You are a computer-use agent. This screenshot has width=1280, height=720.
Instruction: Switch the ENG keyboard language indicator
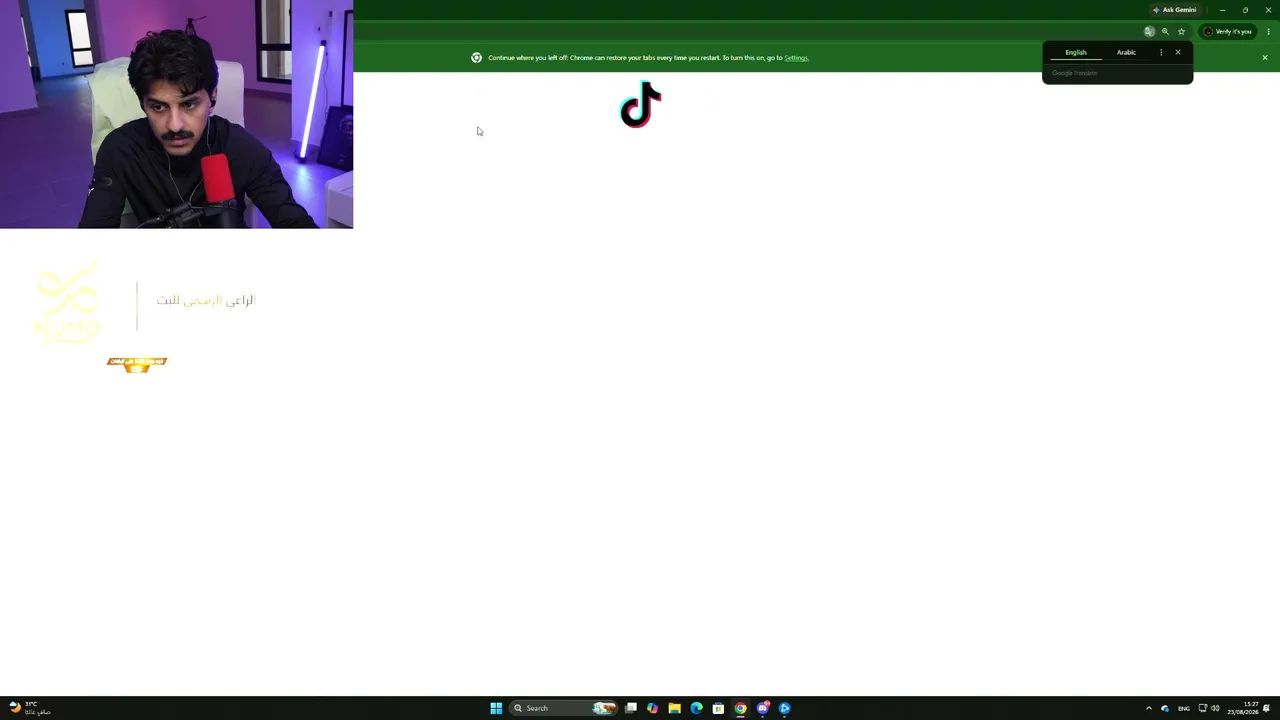1184,708
